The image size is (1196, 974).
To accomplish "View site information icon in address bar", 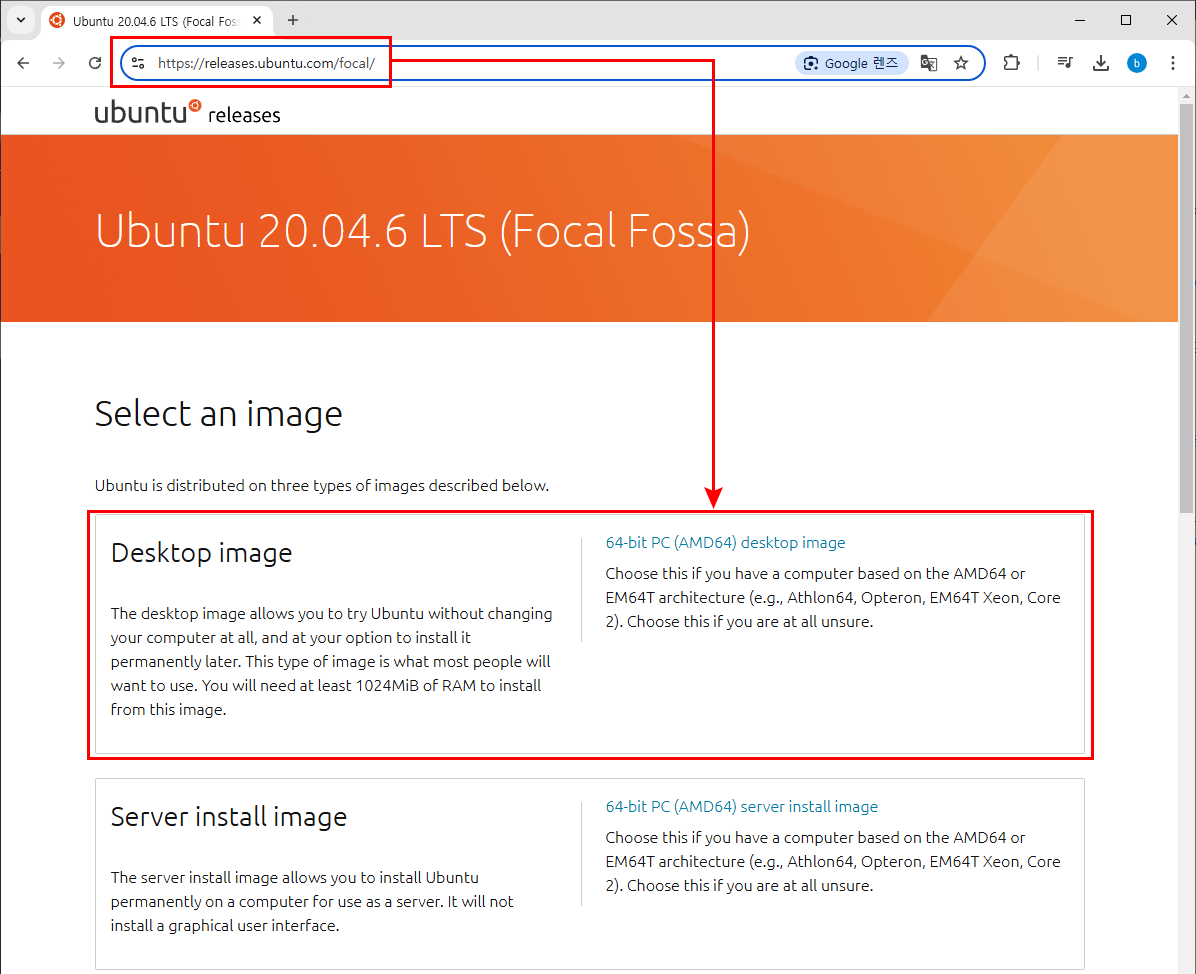I will pos(138,63).
